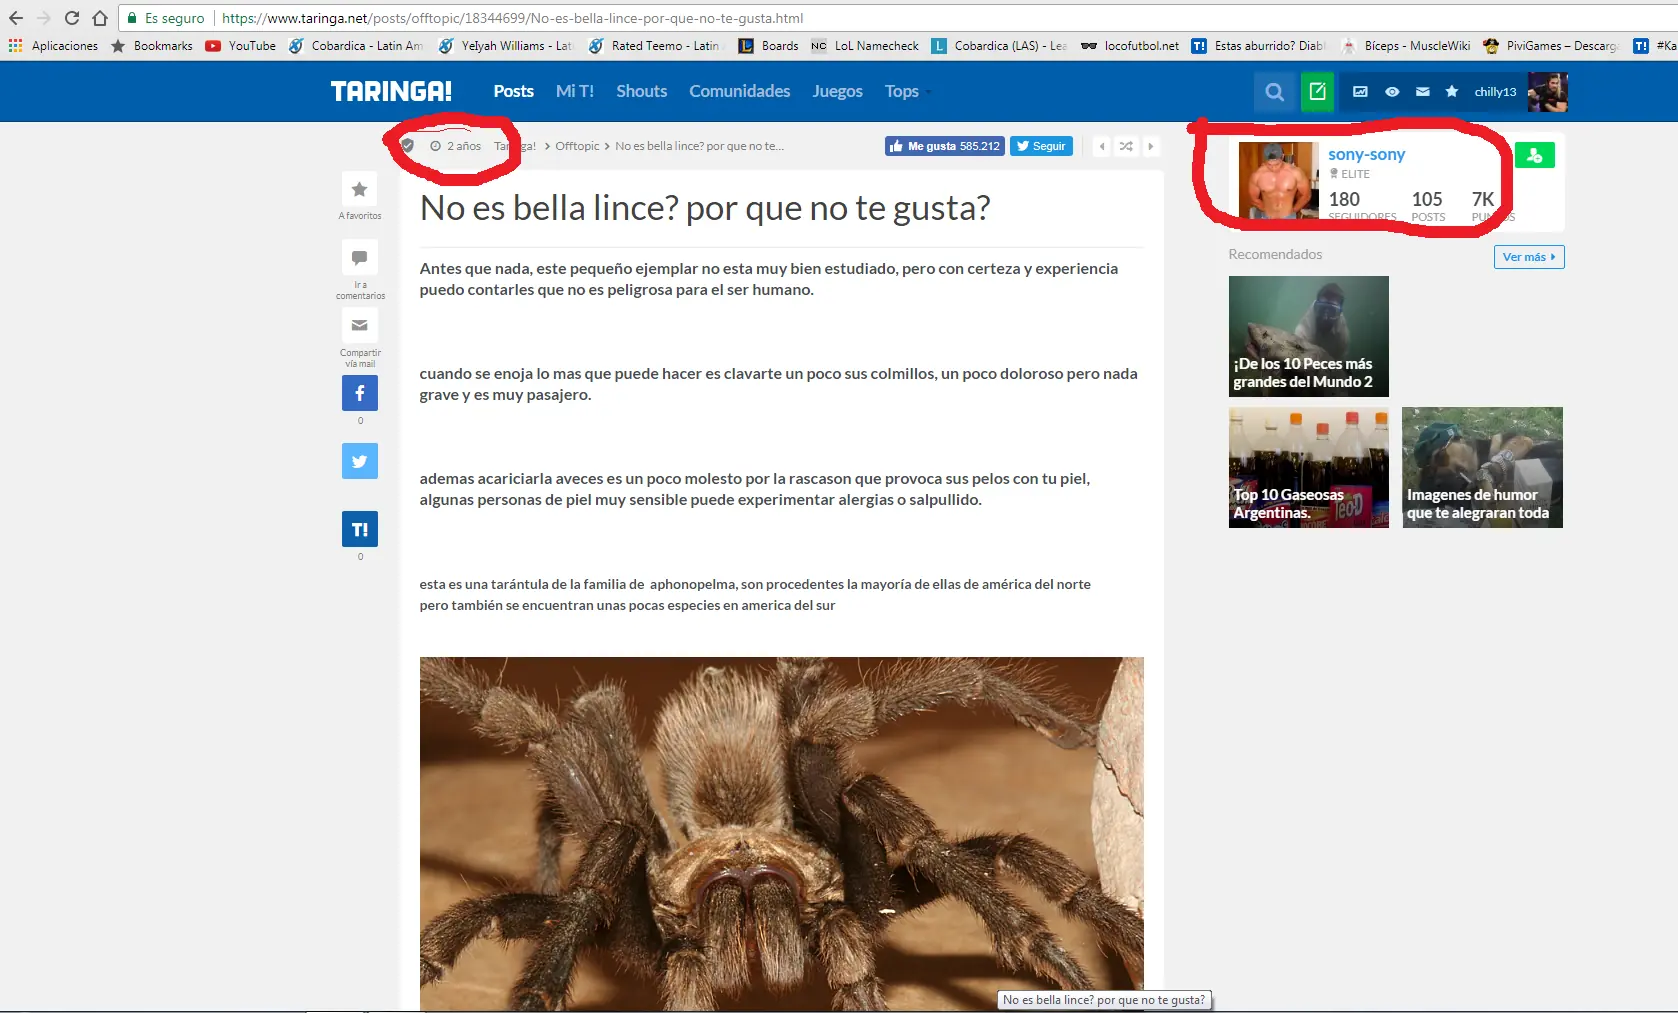Open the Taringa search icon
Image resolution: width=1678 pixels, height=1013 pixels.
click(1274, 92)
